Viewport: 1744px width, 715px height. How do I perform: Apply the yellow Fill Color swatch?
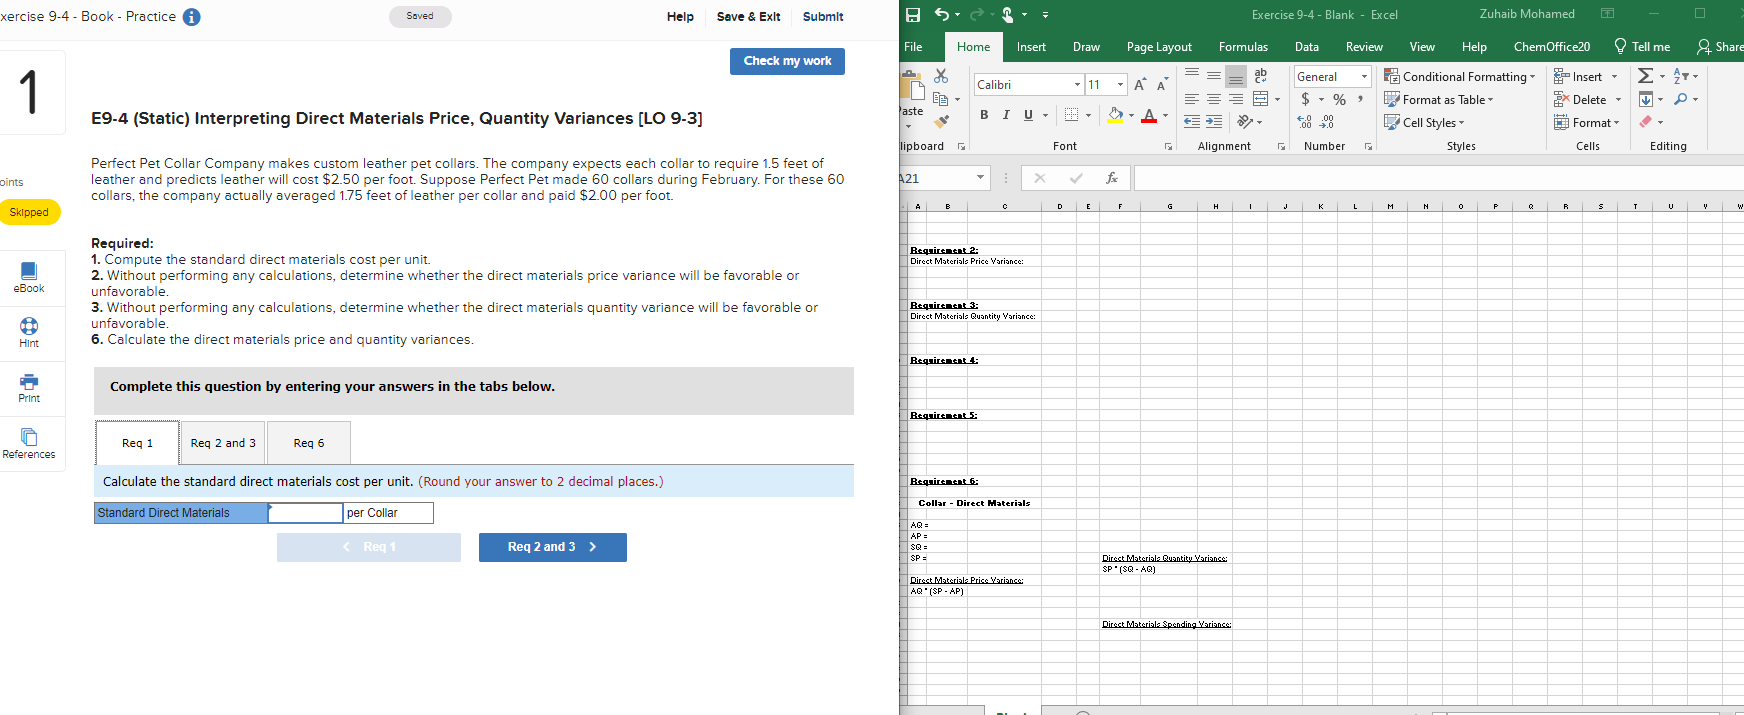[x=1115, y=116]
